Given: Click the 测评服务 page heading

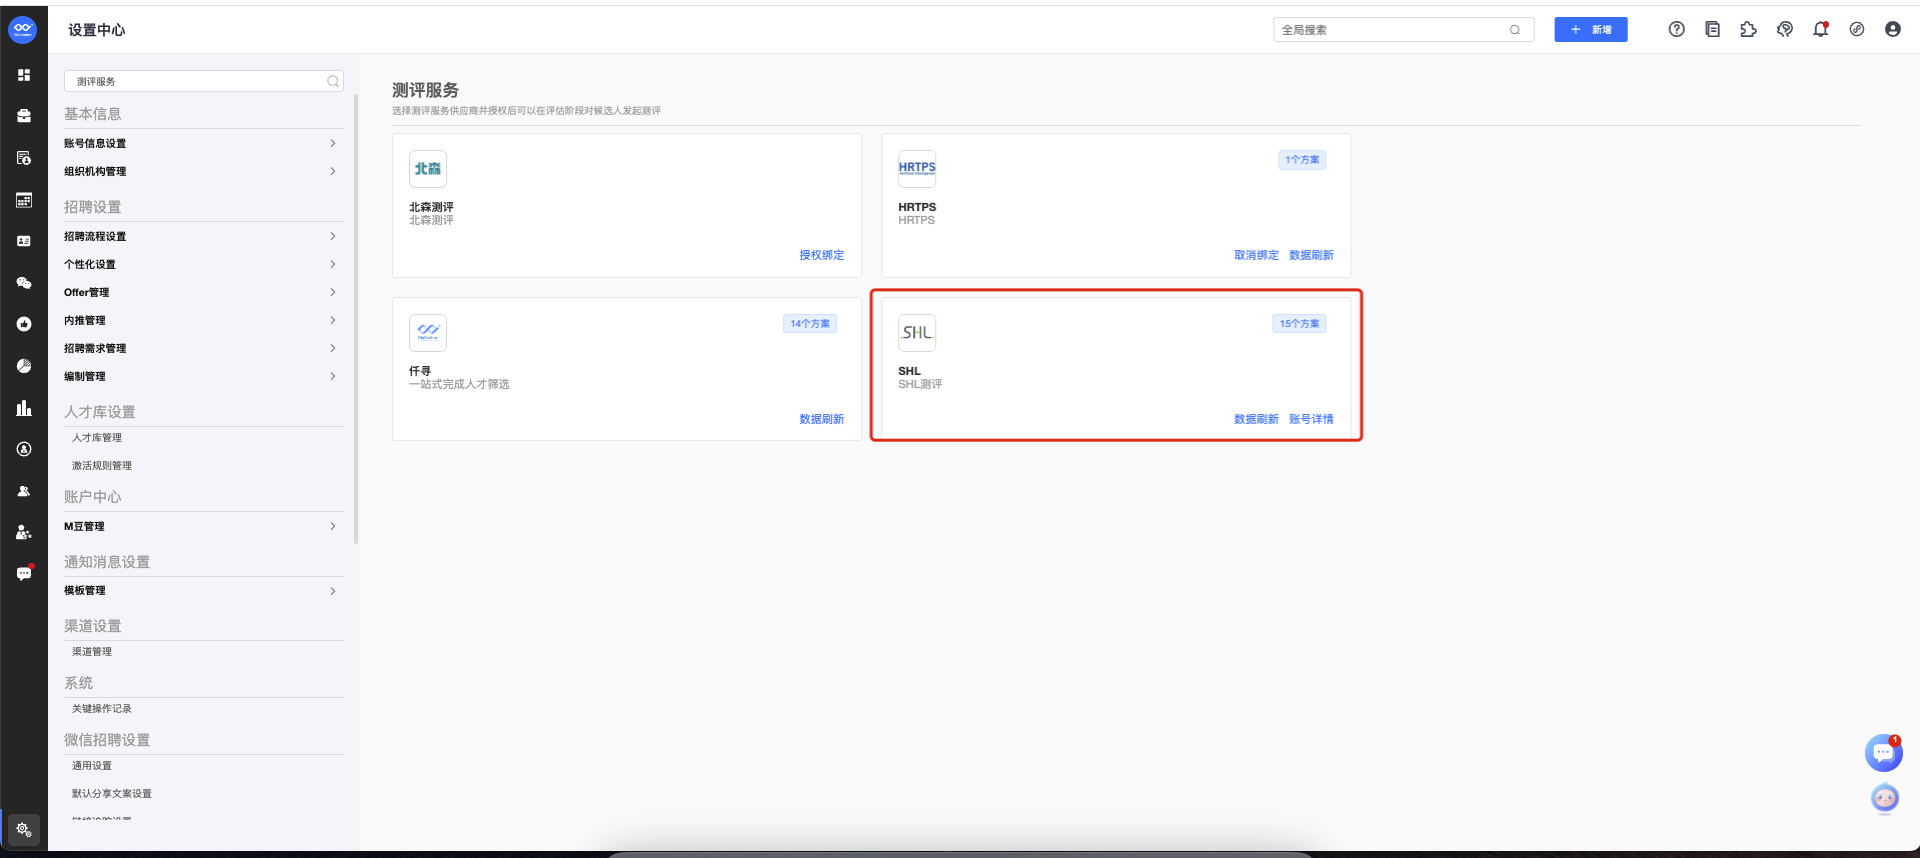Looking at the screenshot, I should click(x=425, y=90).
